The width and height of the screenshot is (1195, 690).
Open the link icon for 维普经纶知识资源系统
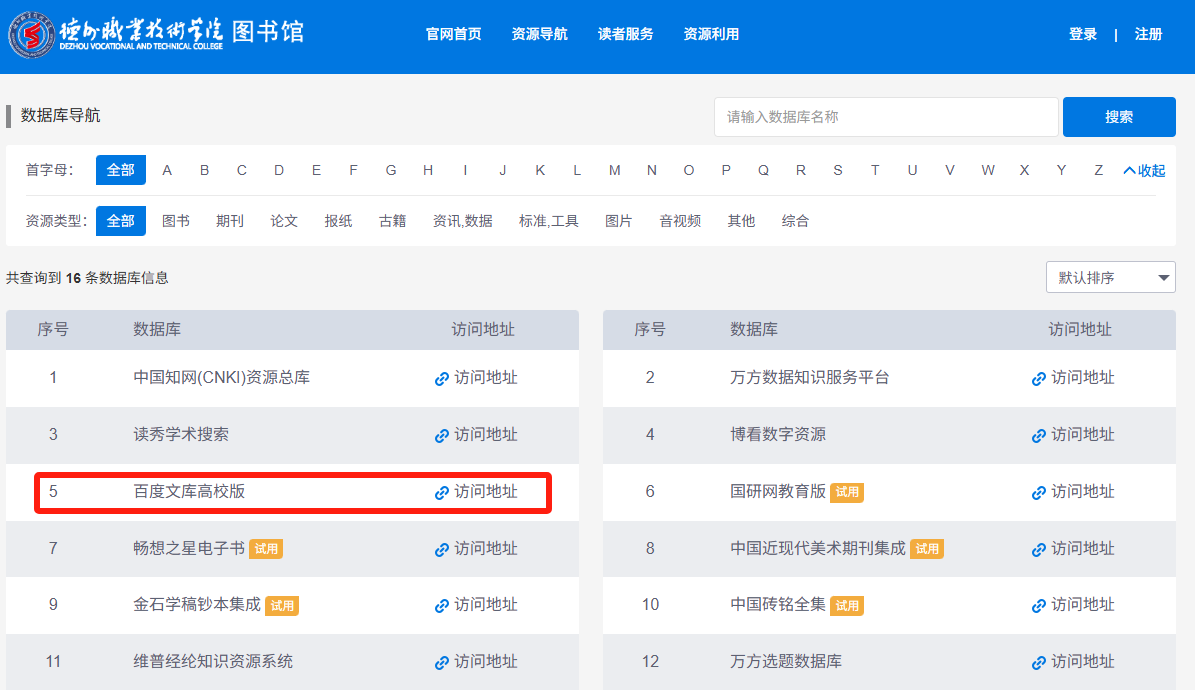click(441, 663)
